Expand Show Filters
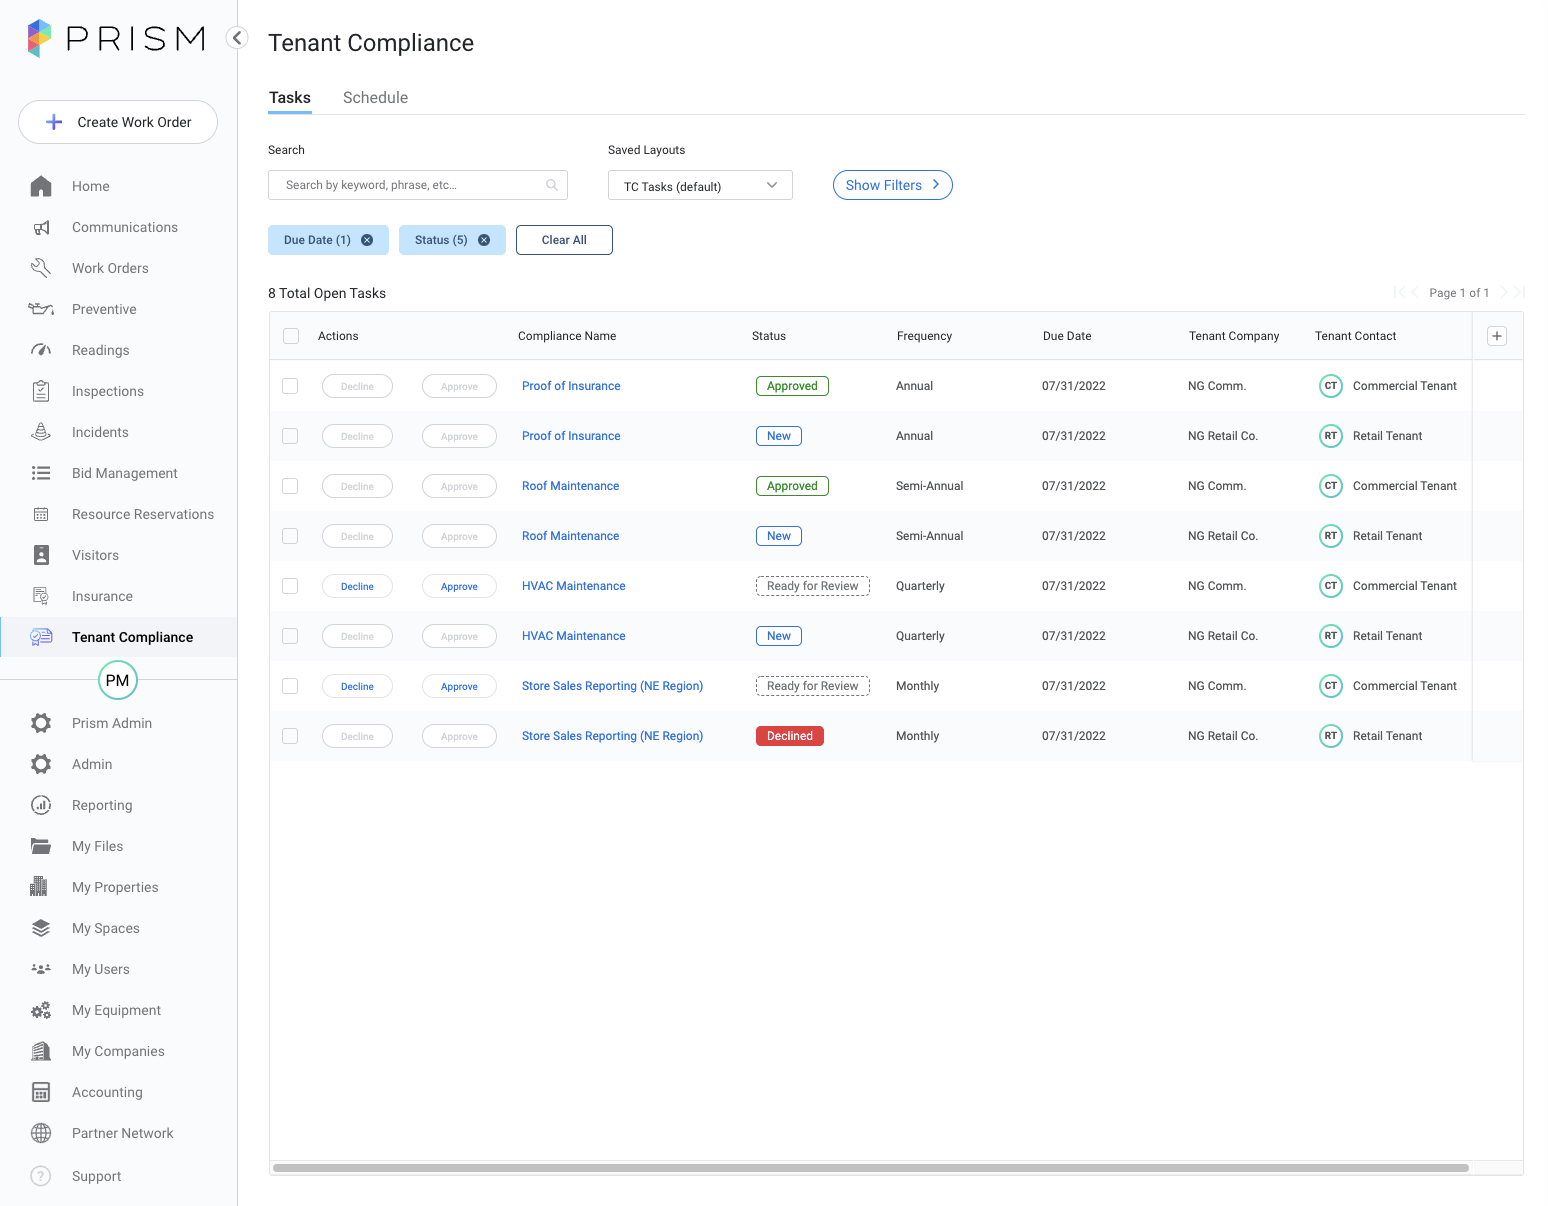 click(892, 184)
